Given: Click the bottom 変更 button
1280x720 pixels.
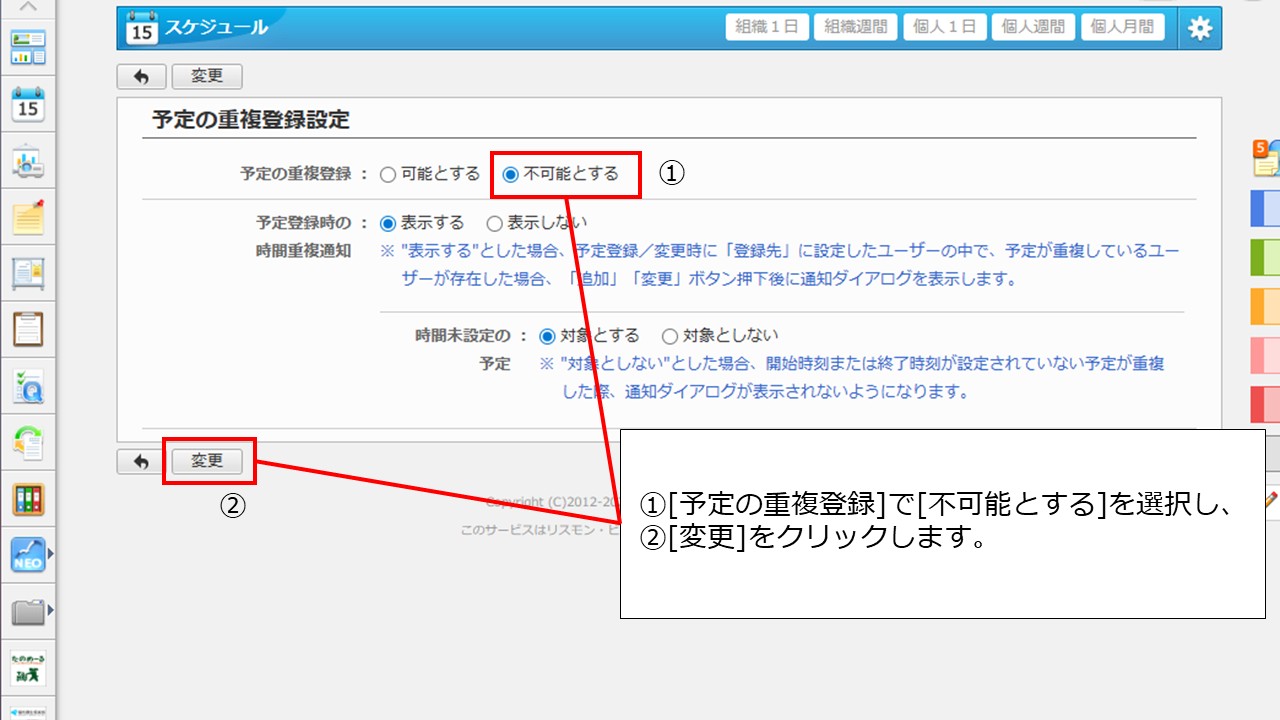Looking at the screenshot, I should (207, 461).
